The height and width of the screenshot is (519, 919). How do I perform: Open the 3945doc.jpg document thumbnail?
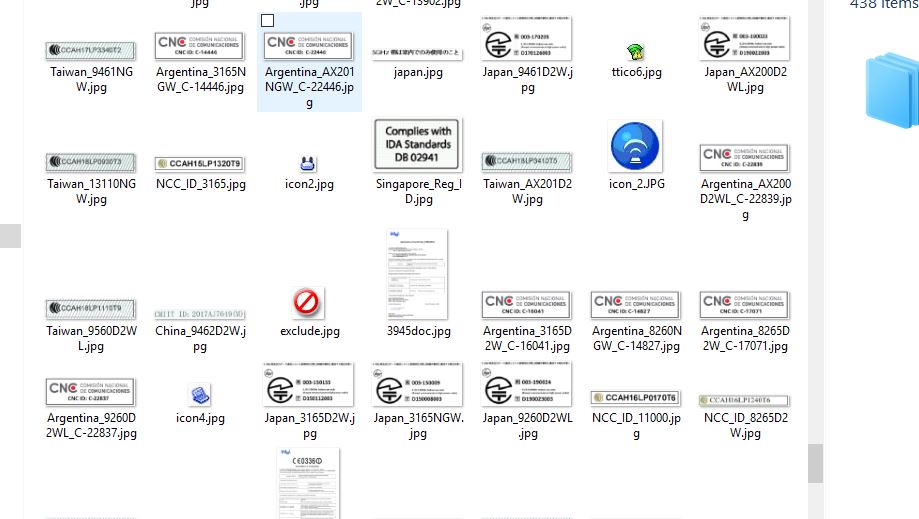(x=417, y=274)
